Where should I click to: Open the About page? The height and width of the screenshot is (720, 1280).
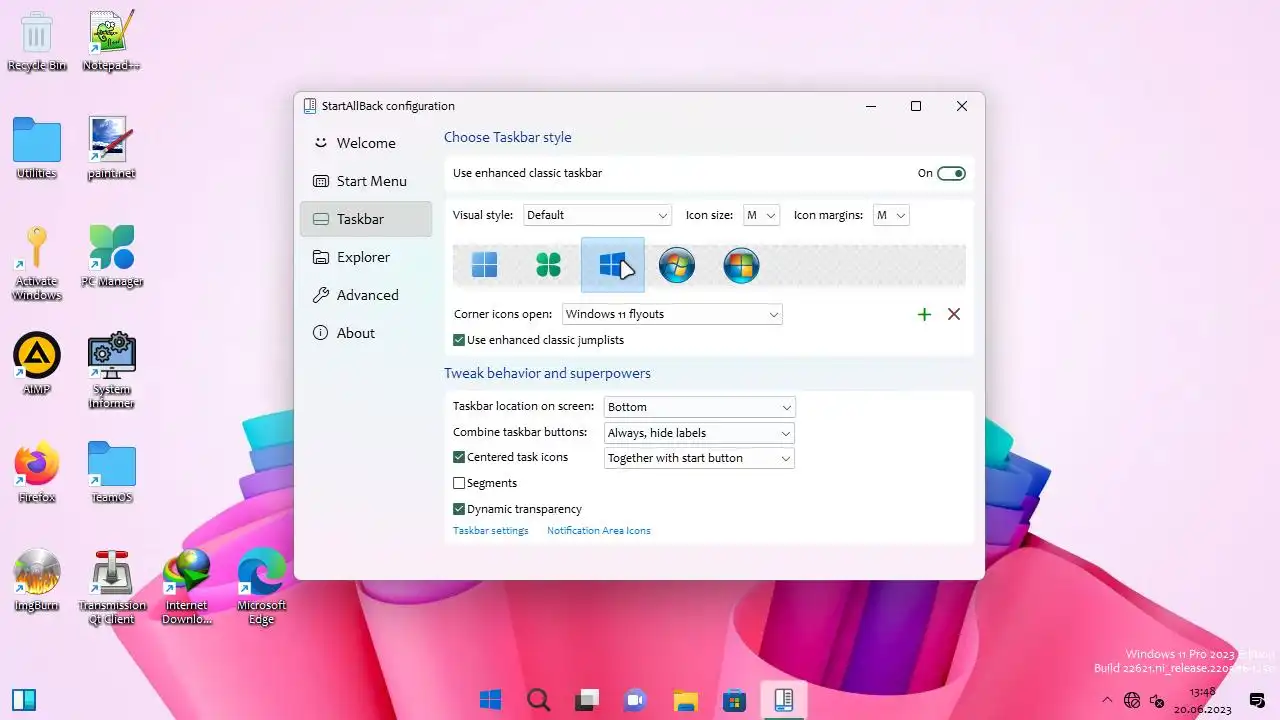(366, 333)
